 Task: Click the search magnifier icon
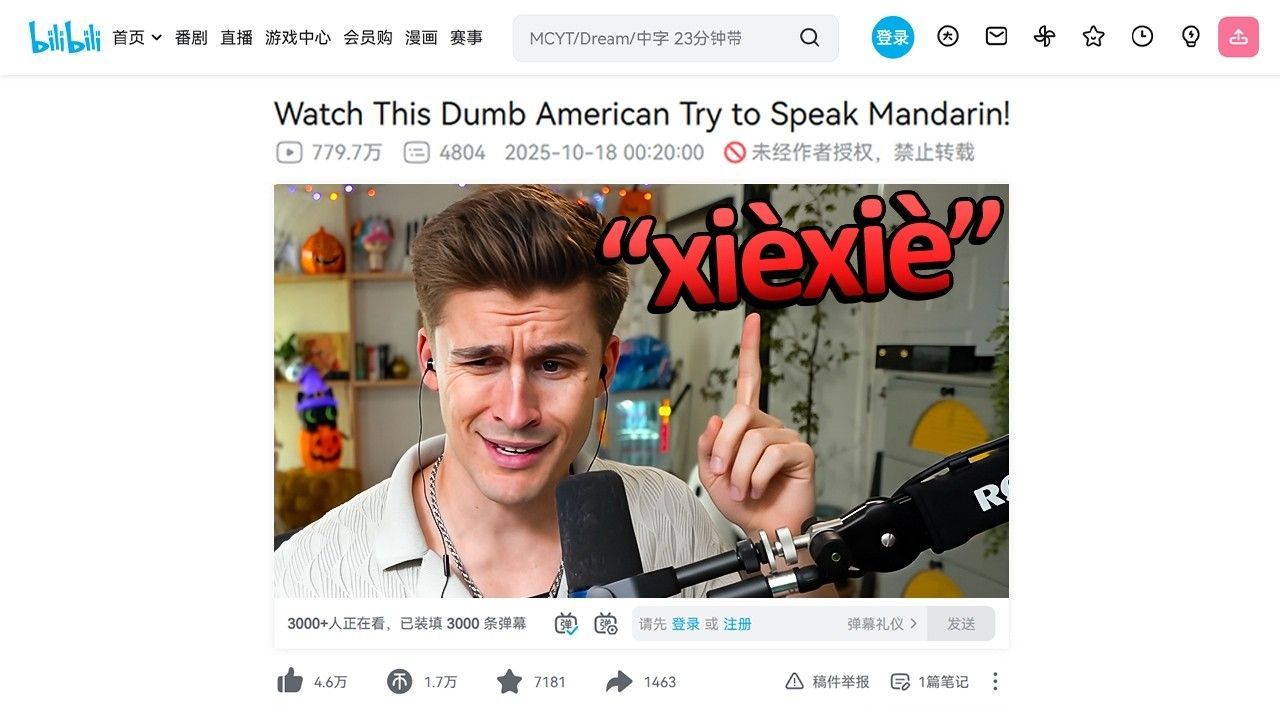coord(810,38)
